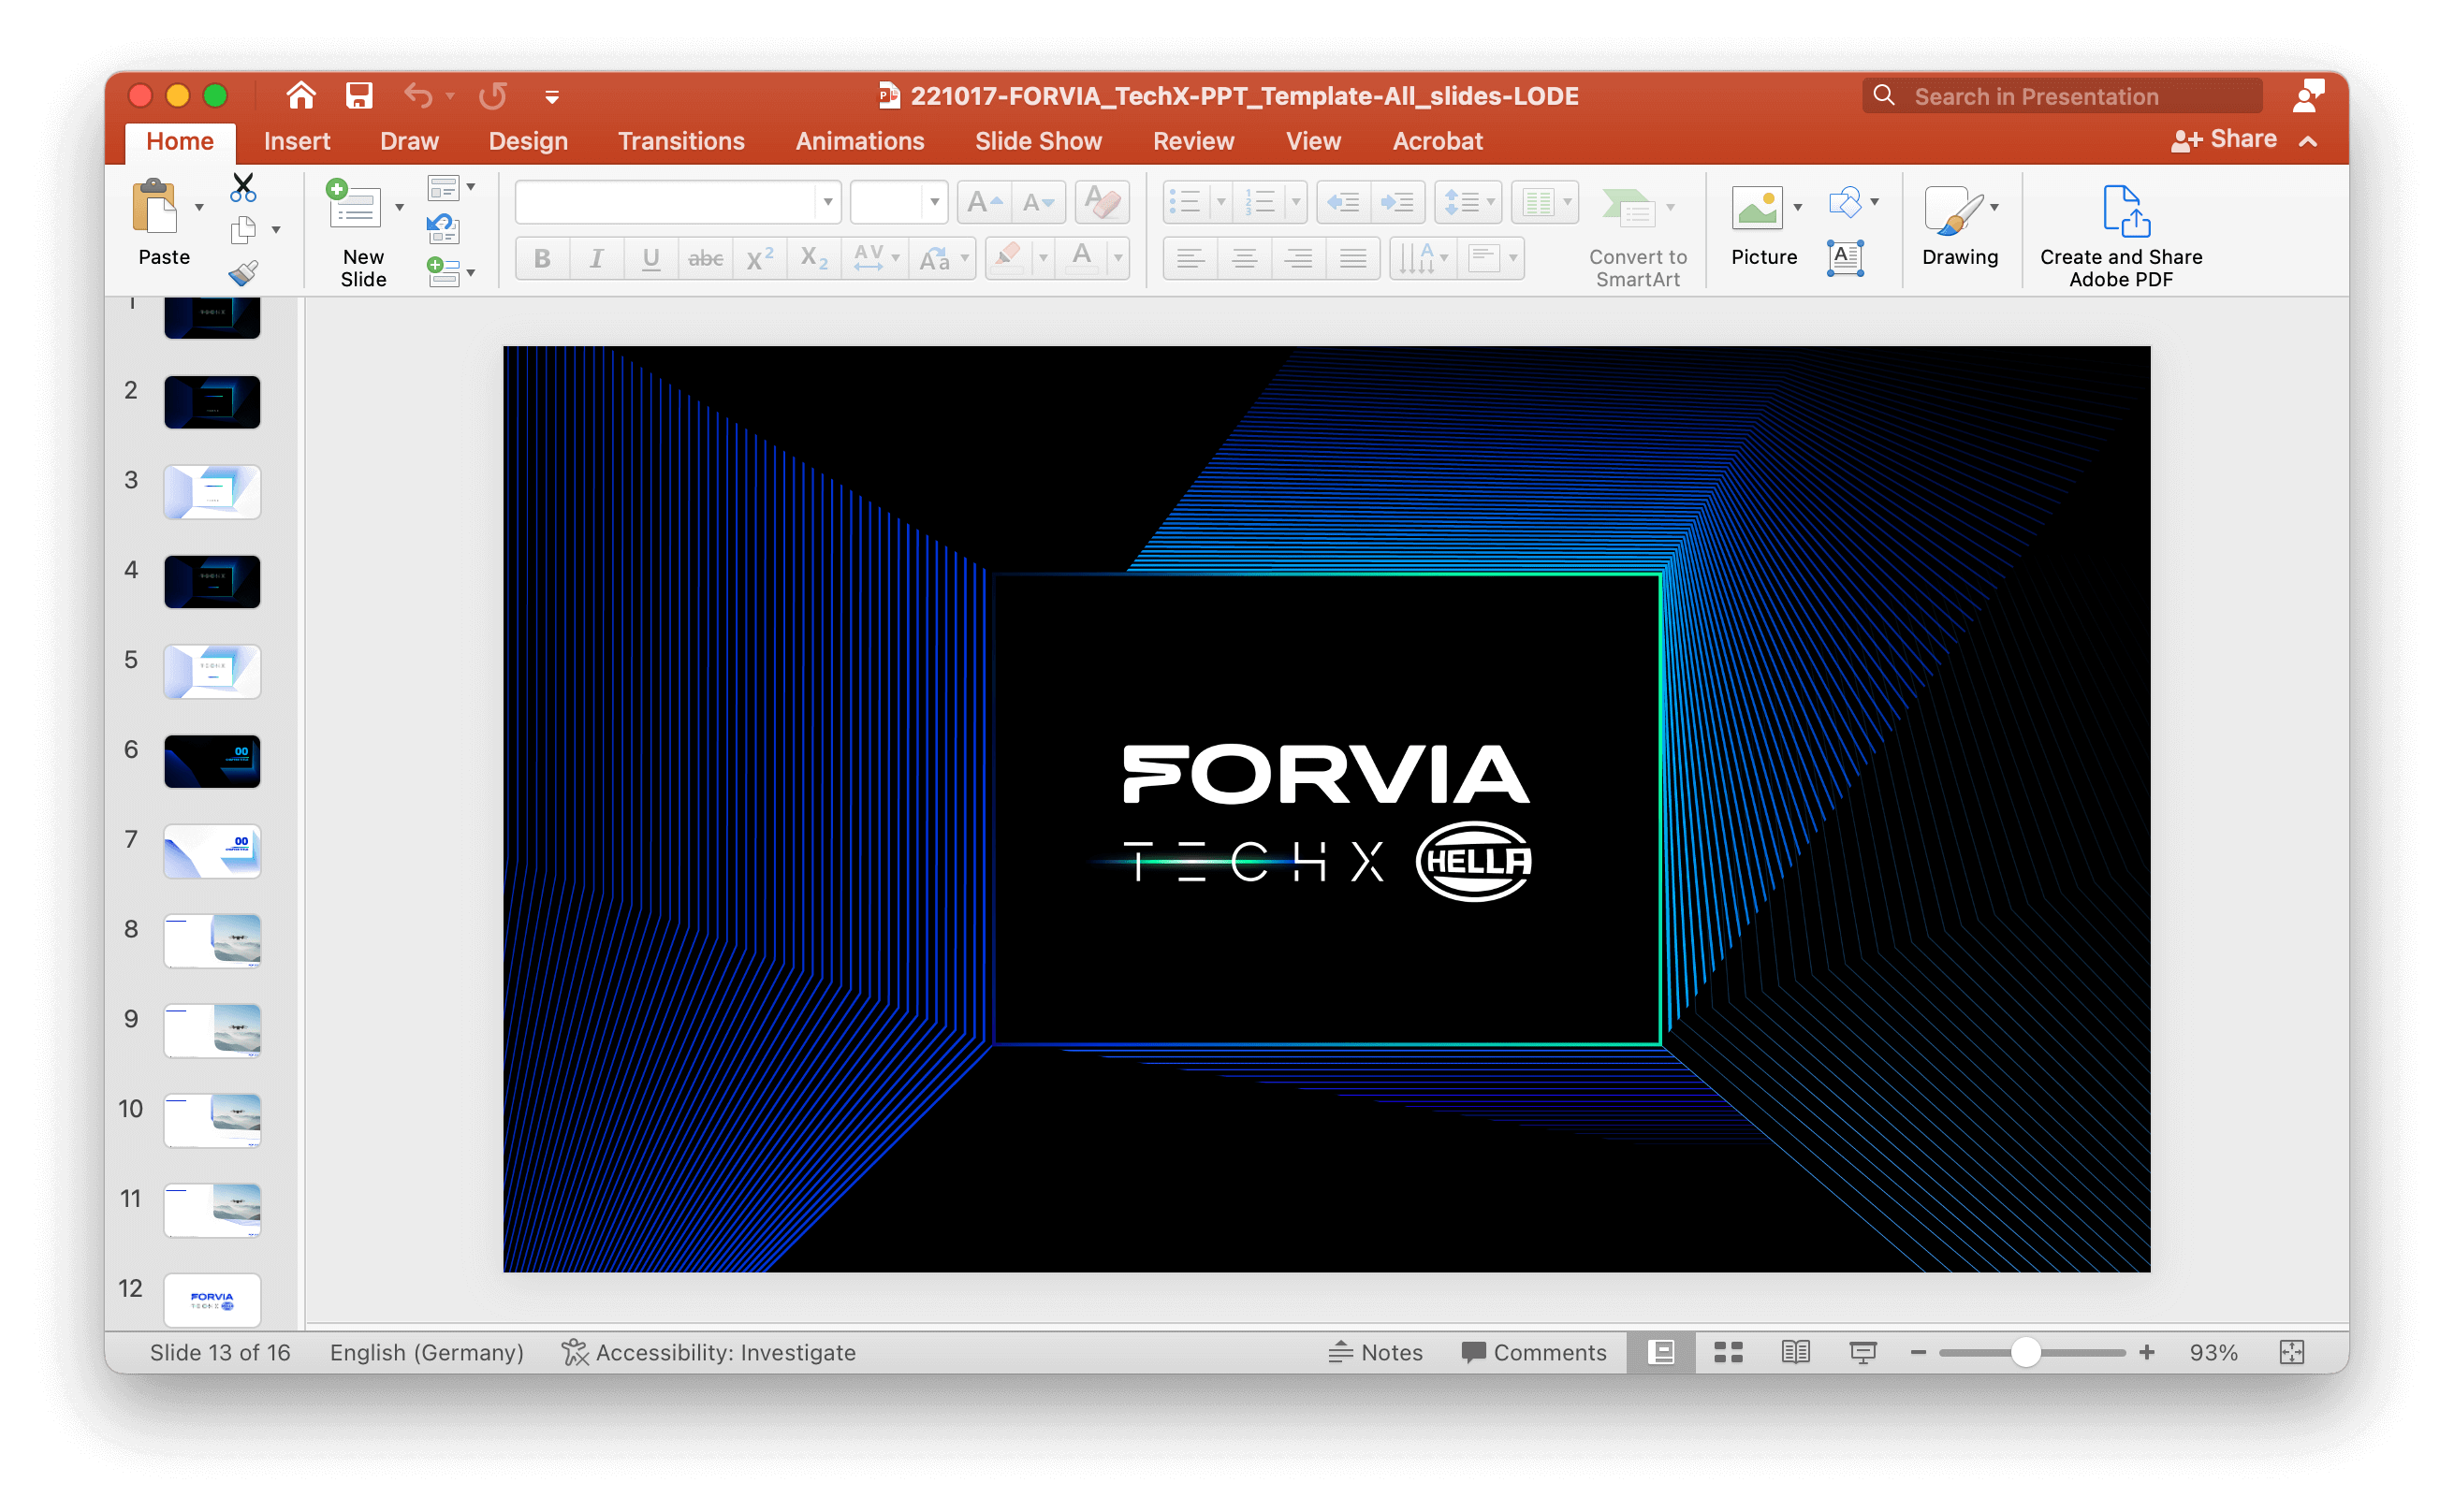Open the Design tab
Image resolution: width=2454 pixels, height=1512 pixels.
click(528, 141)
